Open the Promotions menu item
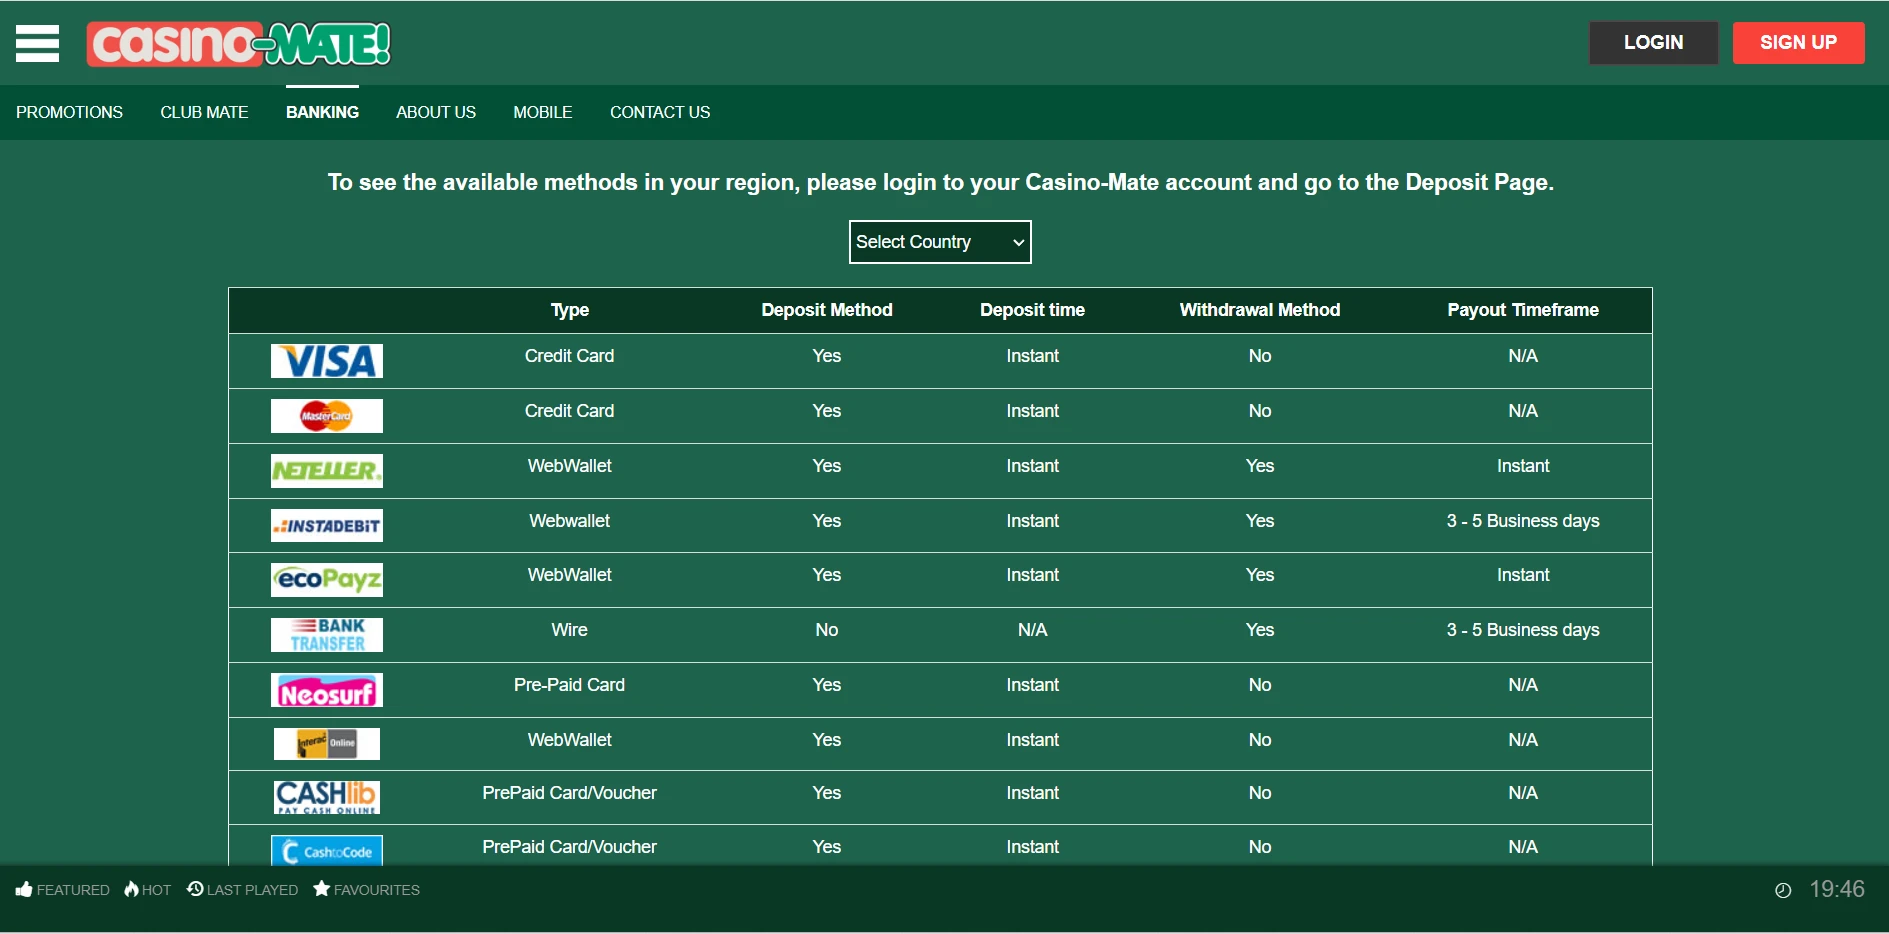Screen dimensions: 1889x934 point(69,112)
